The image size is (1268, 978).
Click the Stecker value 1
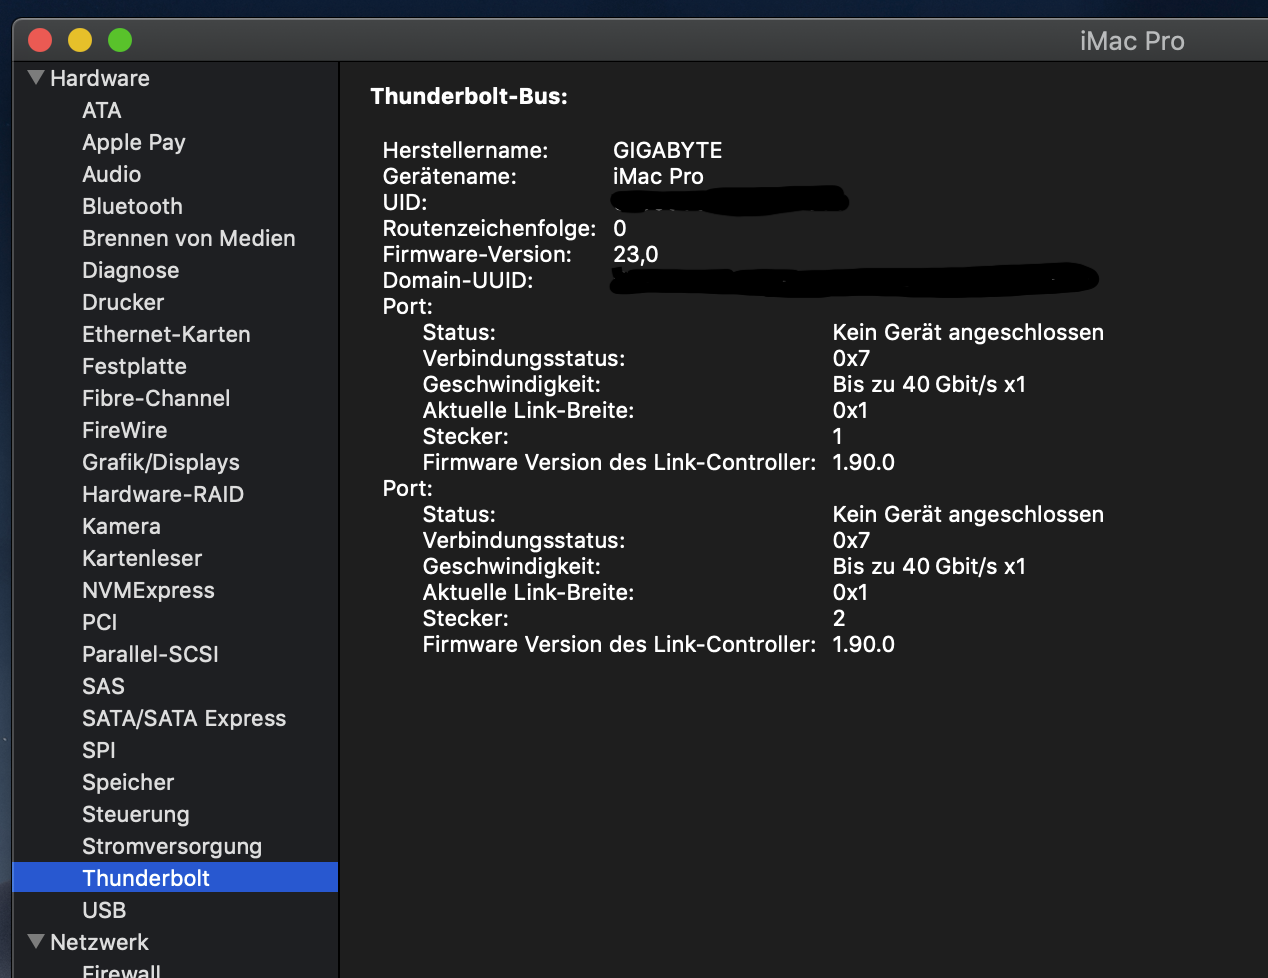pos(837,436)
